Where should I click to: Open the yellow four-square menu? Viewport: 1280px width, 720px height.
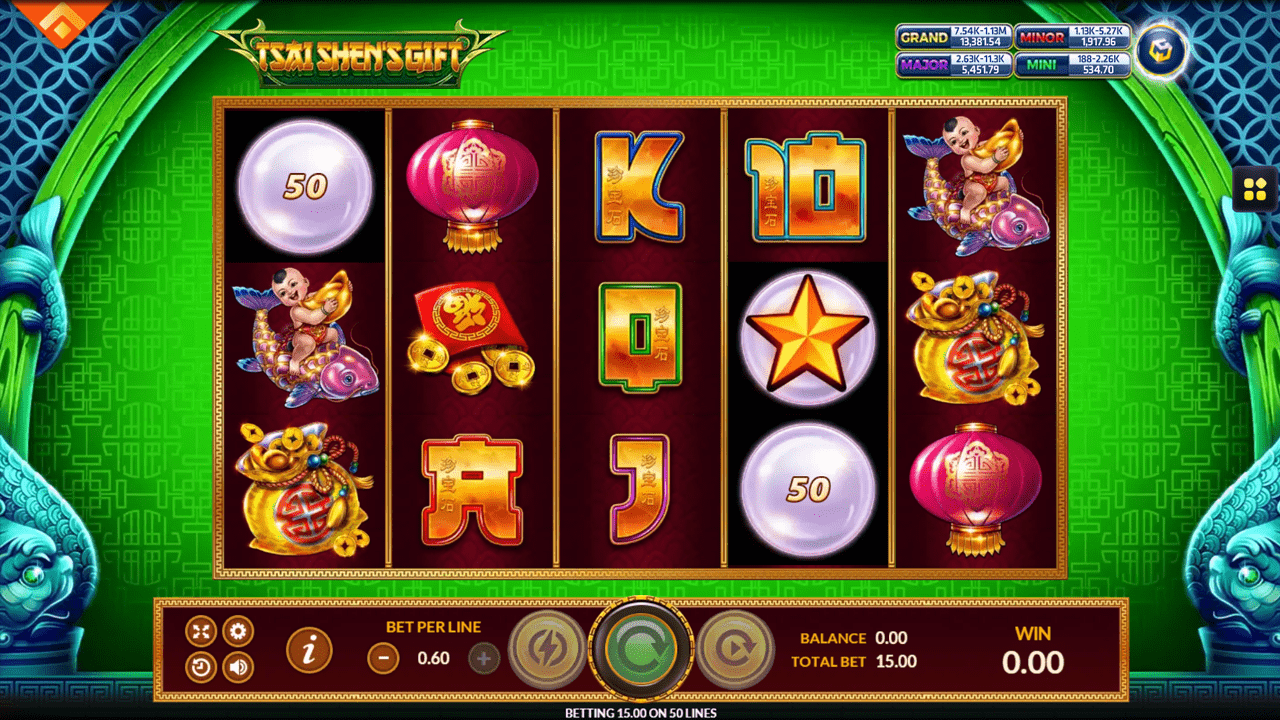coord(1254,188)
